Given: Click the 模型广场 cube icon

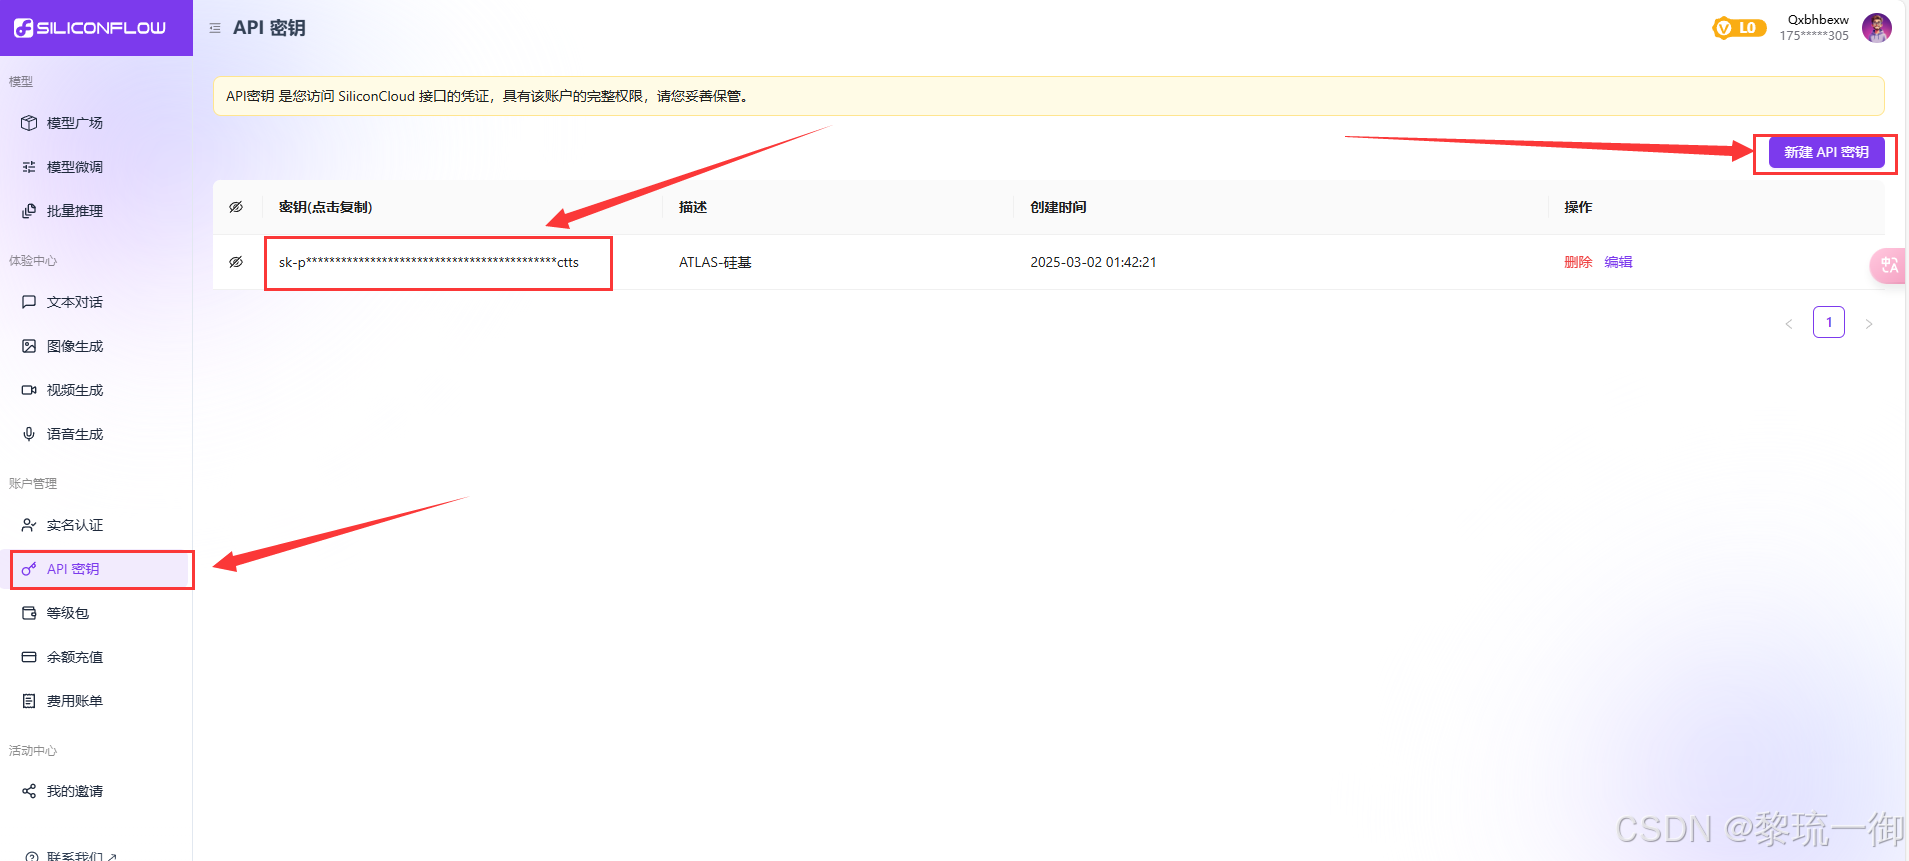Looking at the screenshot, I should [29, 123].
